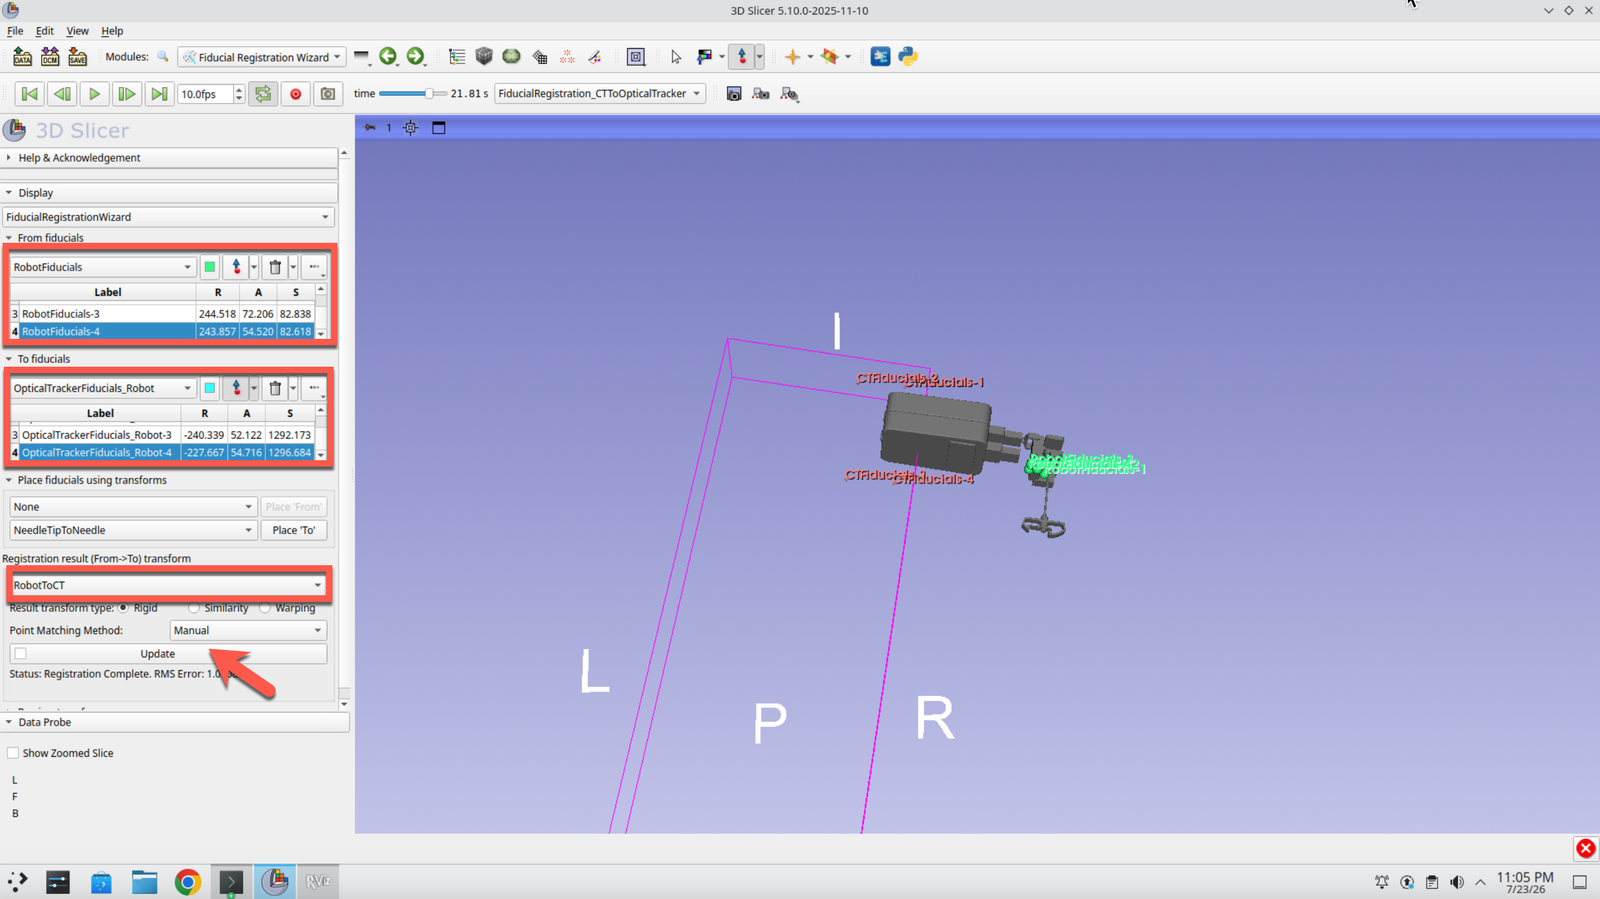Screen dimensions: 1600x899
Task: Click the SAVE scene icon
Action: click(x=78, y=57)
